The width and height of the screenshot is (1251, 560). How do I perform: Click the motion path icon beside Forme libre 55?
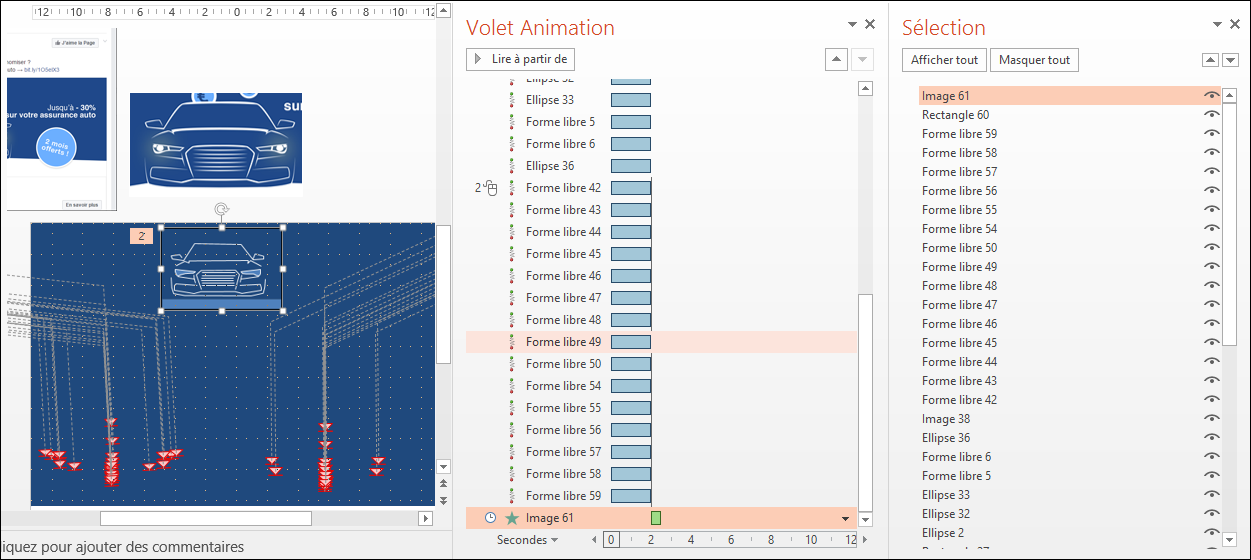(512, 408)
